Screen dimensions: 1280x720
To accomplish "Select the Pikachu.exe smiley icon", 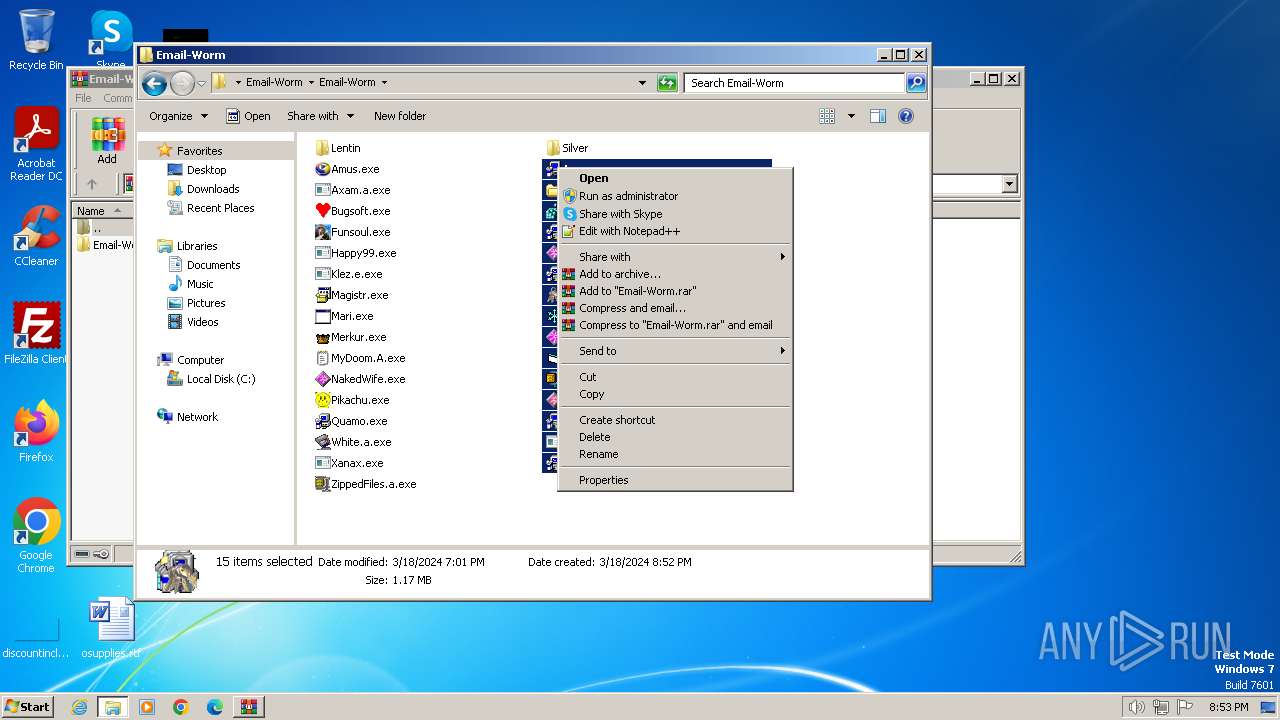I will [x=322, y=400].
